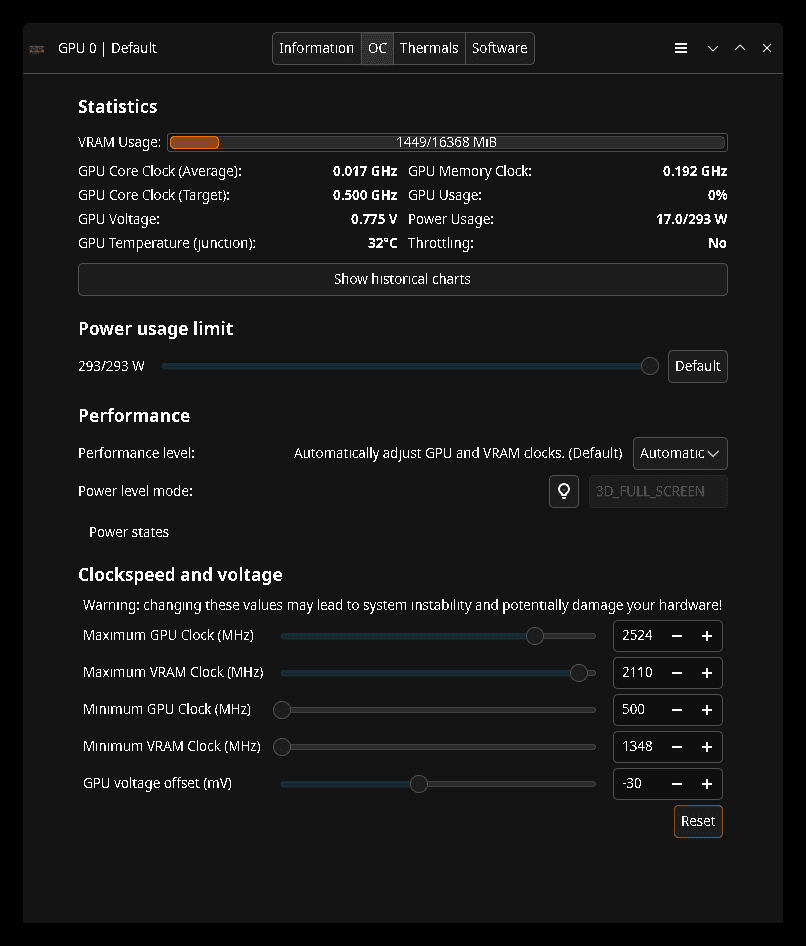Viewport: 806px width, 946px height.
Task: Decrease Minimum GPU Clock with minus
Action: coord(677,710)
